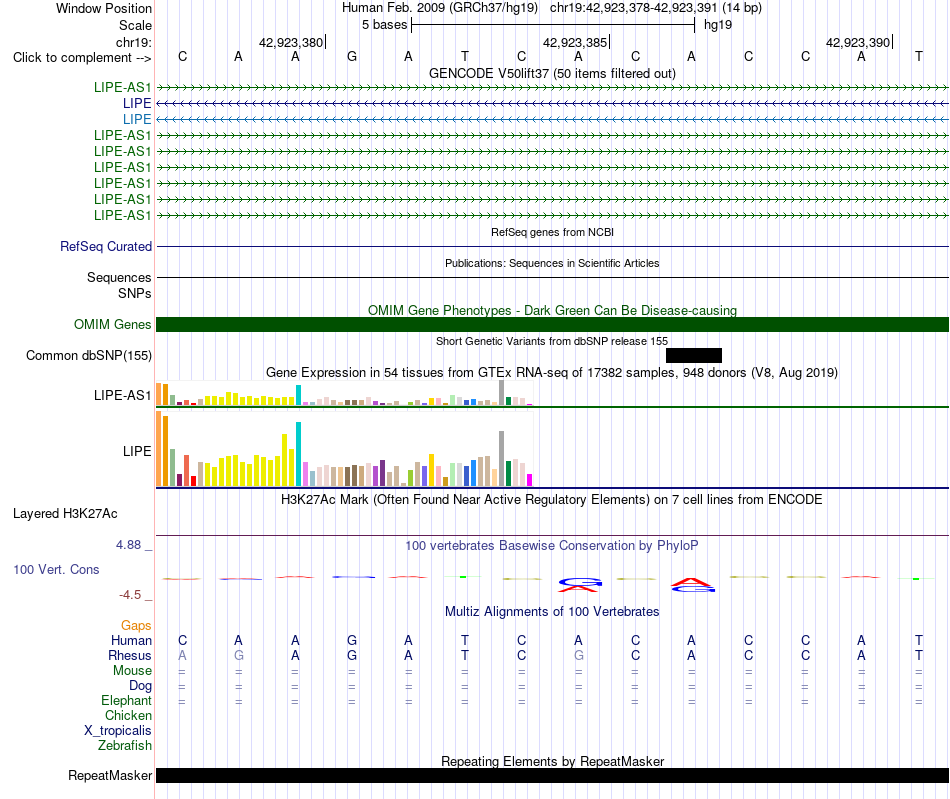Open the GTEx Gene Expression track title
This screenshot has height=799, width=950.
pos(552,373)
